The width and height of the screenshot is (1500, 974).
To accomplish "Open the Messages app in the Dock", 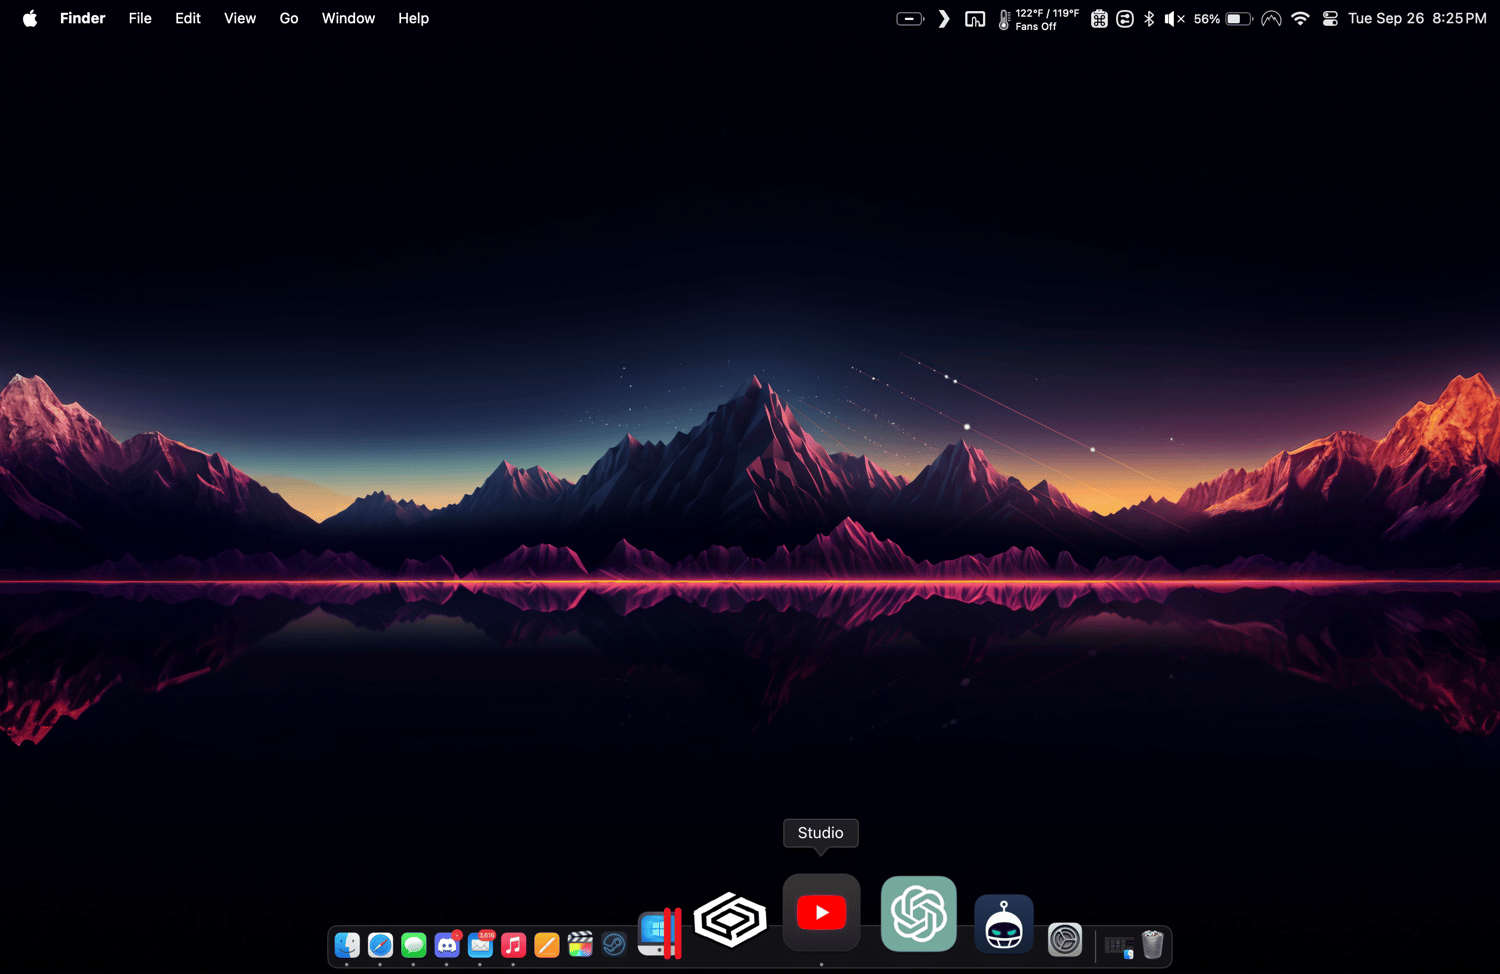I will (413, 944).
